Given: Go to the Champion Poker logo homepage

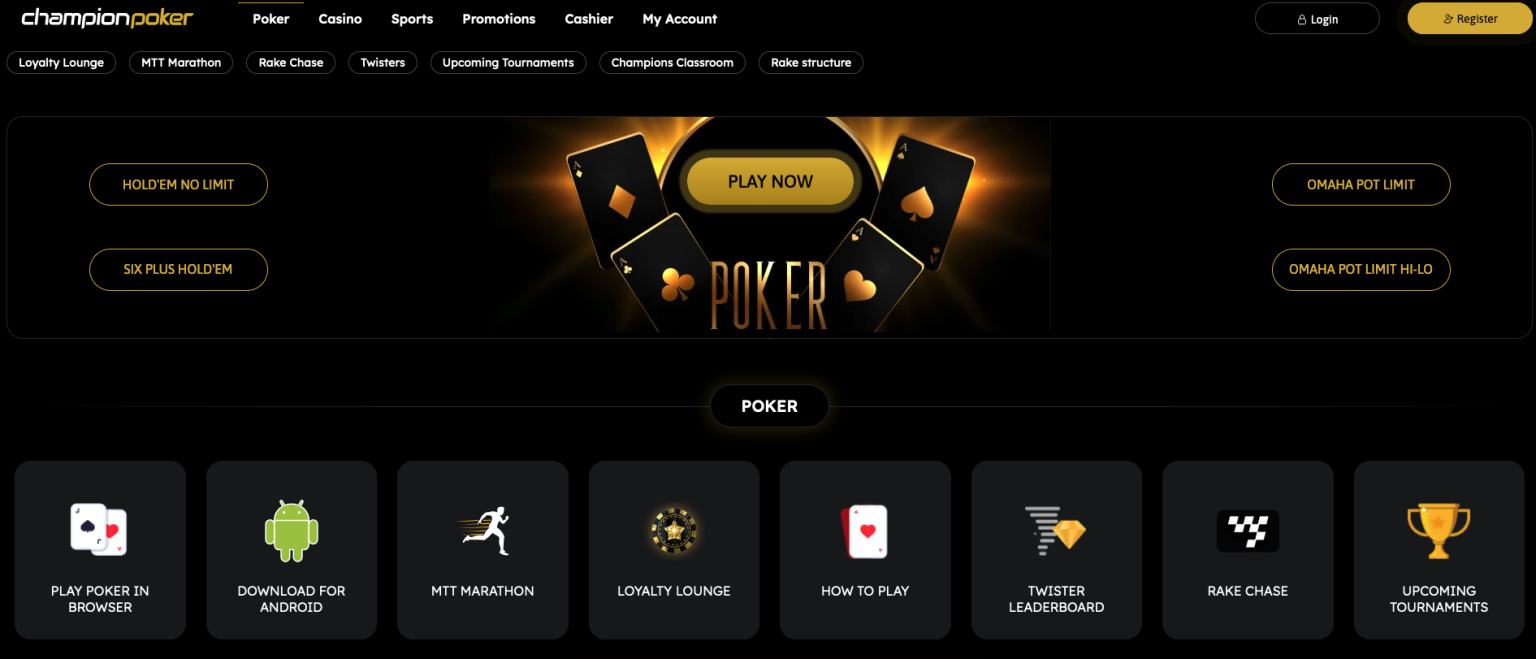Looking at the screenshot, I should click(x=107, y=18).
